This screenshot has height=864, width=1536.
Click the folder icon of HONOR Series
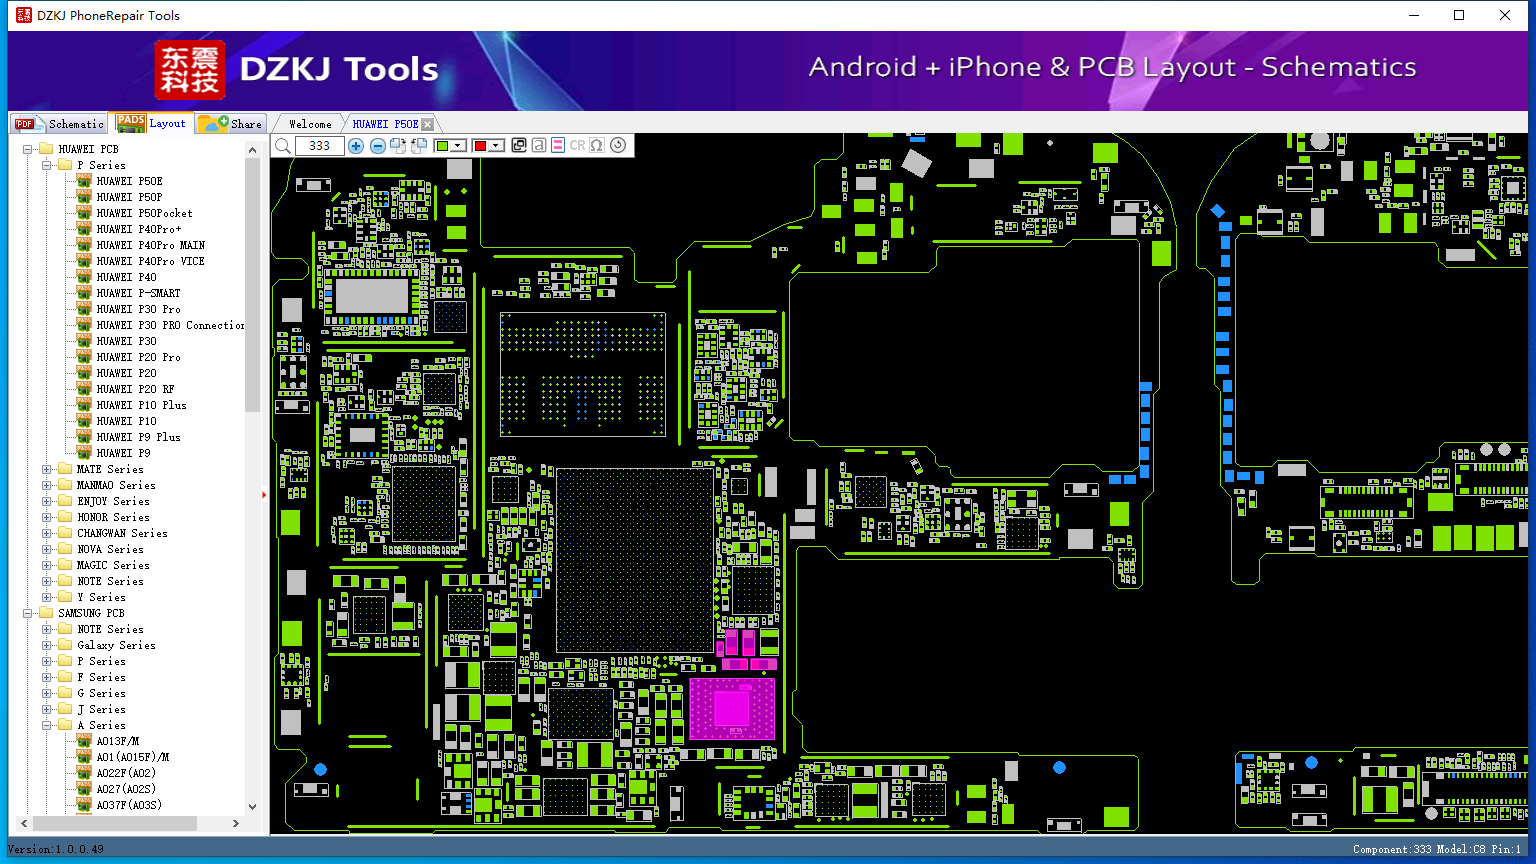click(65, 517)
